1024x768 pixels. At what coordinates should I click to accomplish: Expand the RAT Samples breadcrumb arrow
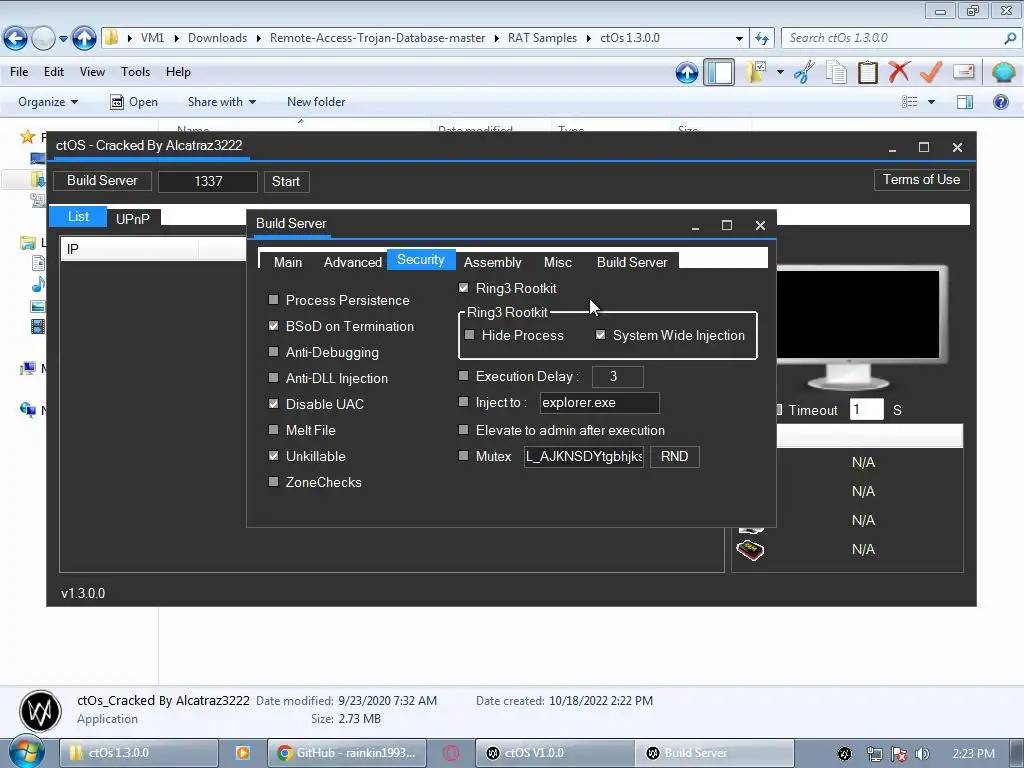tap(588, 39)
